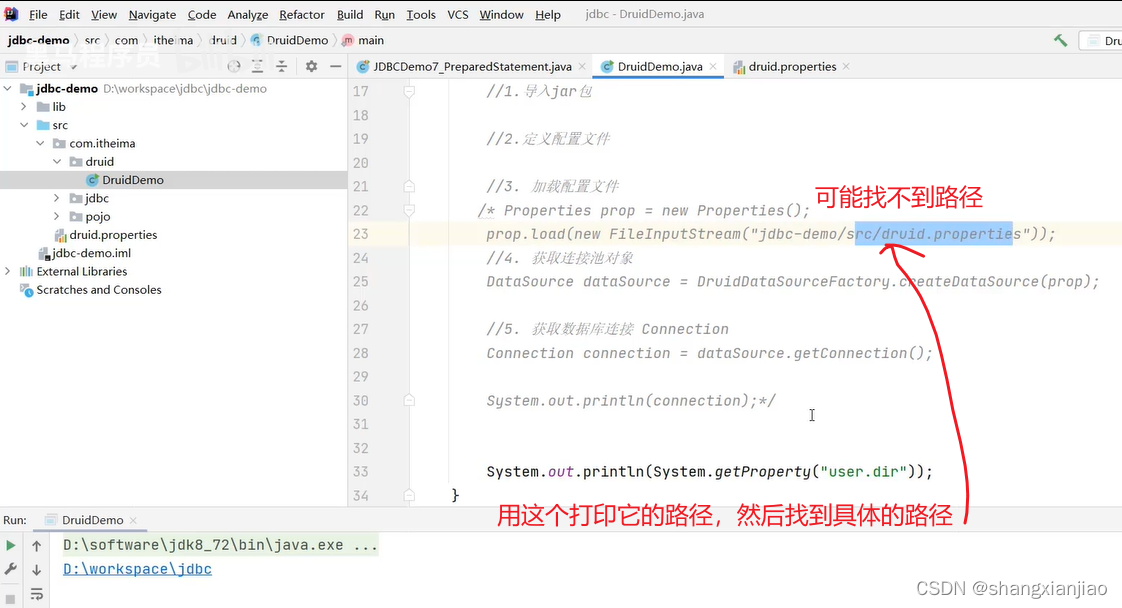
Task: Open Project panel settings gear
Action: [x=311, y=67]
